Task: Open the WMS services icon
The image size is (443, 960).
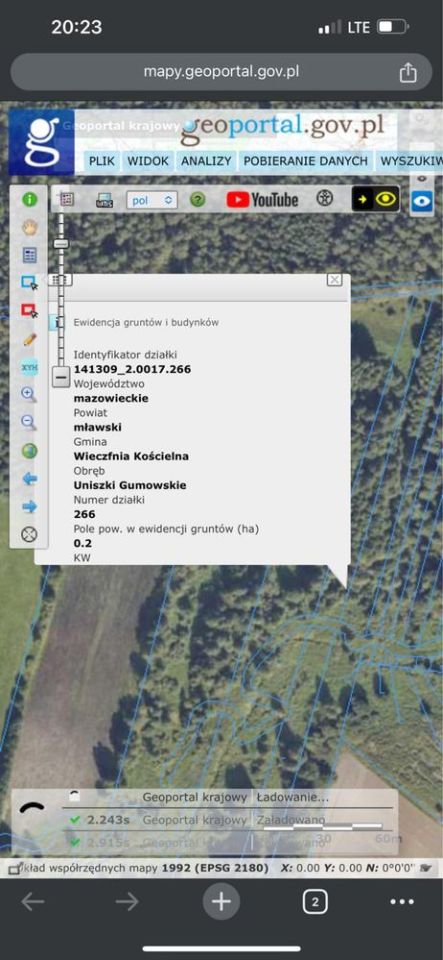Action: tap(105, 200)
